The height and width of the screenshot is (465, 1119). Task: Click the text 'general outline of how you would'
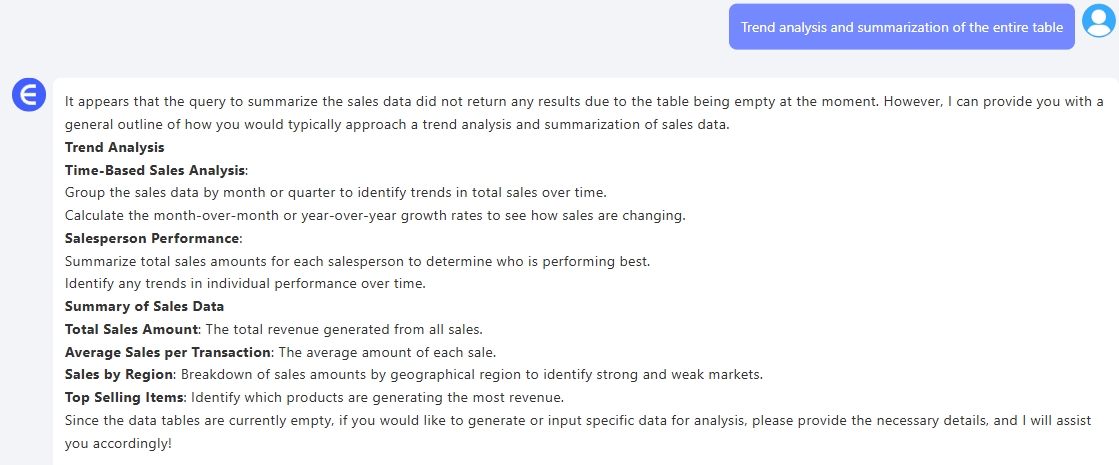170,125
